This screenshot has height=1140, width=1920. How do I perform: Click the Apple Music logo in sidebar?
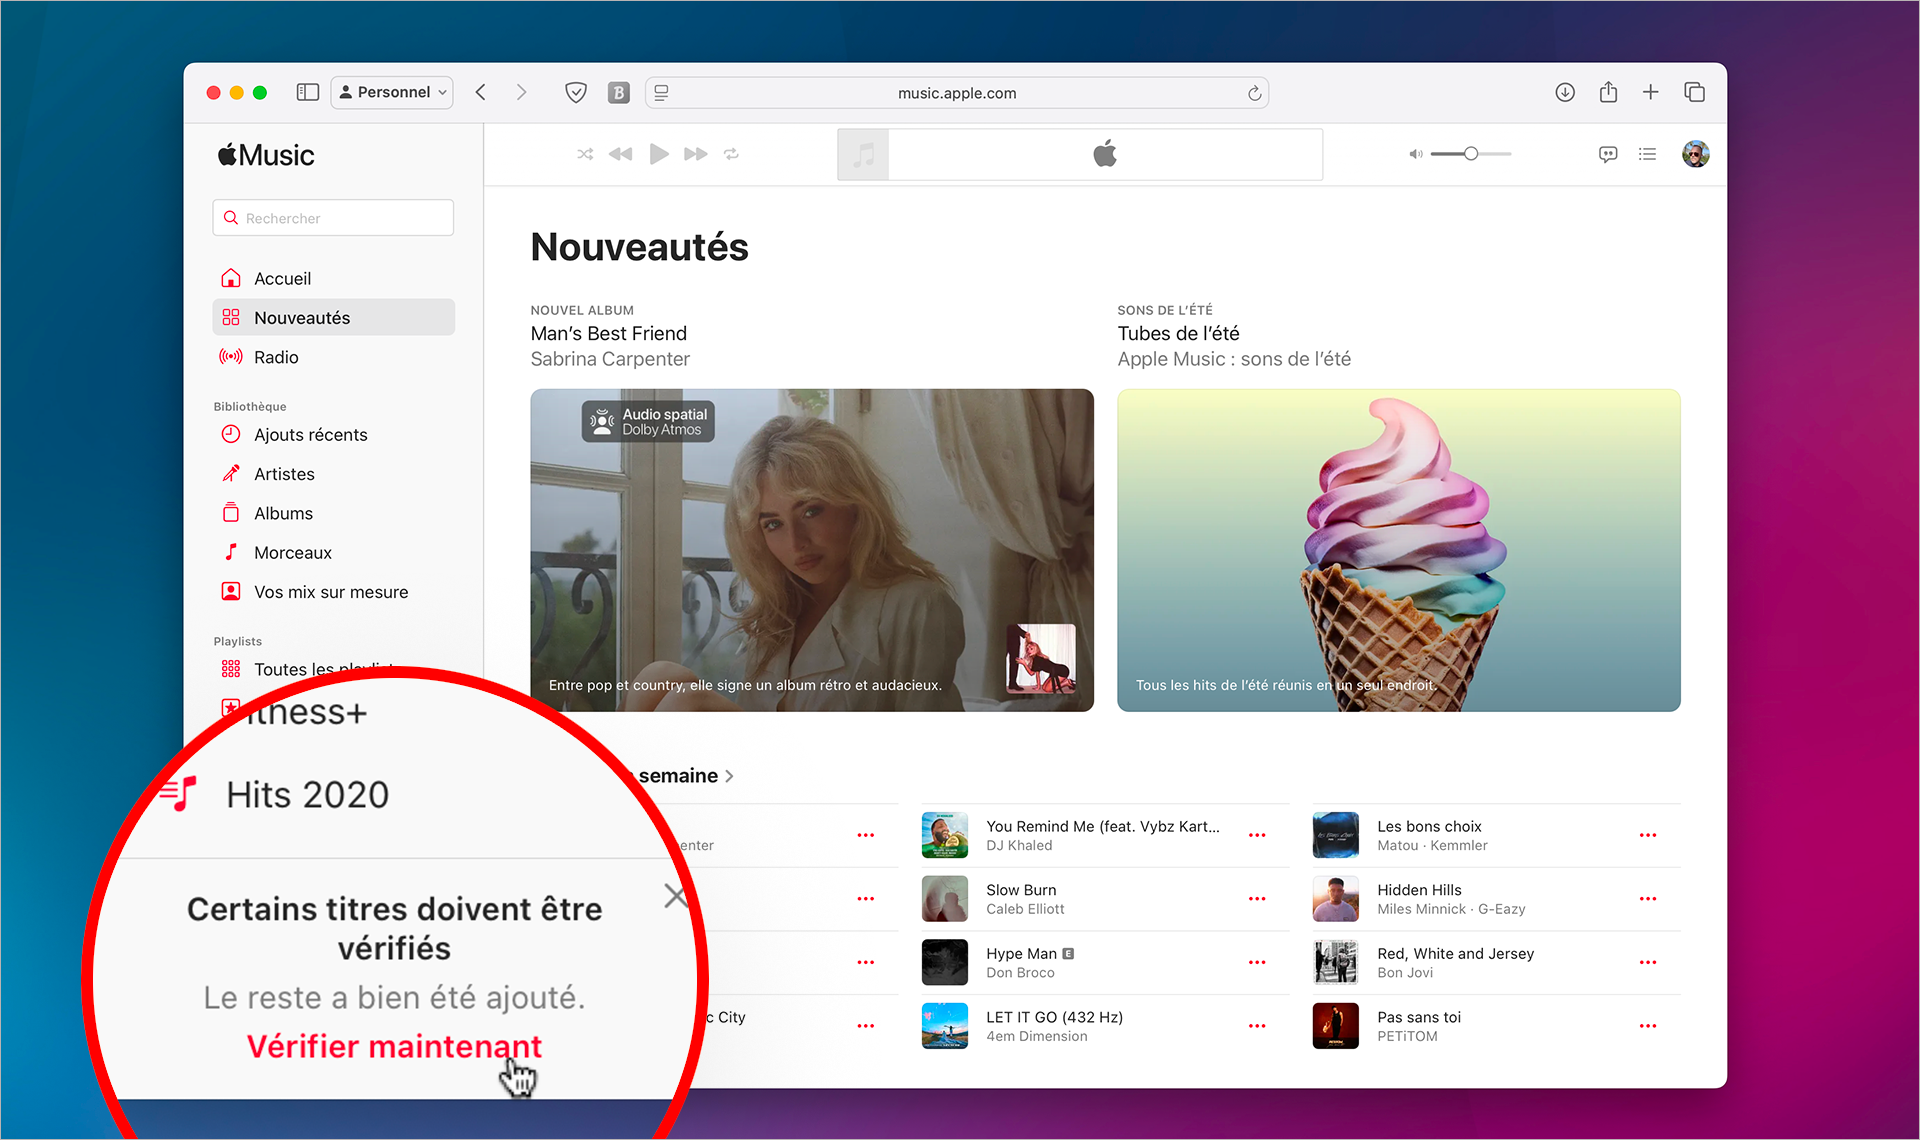pos(266,155)
